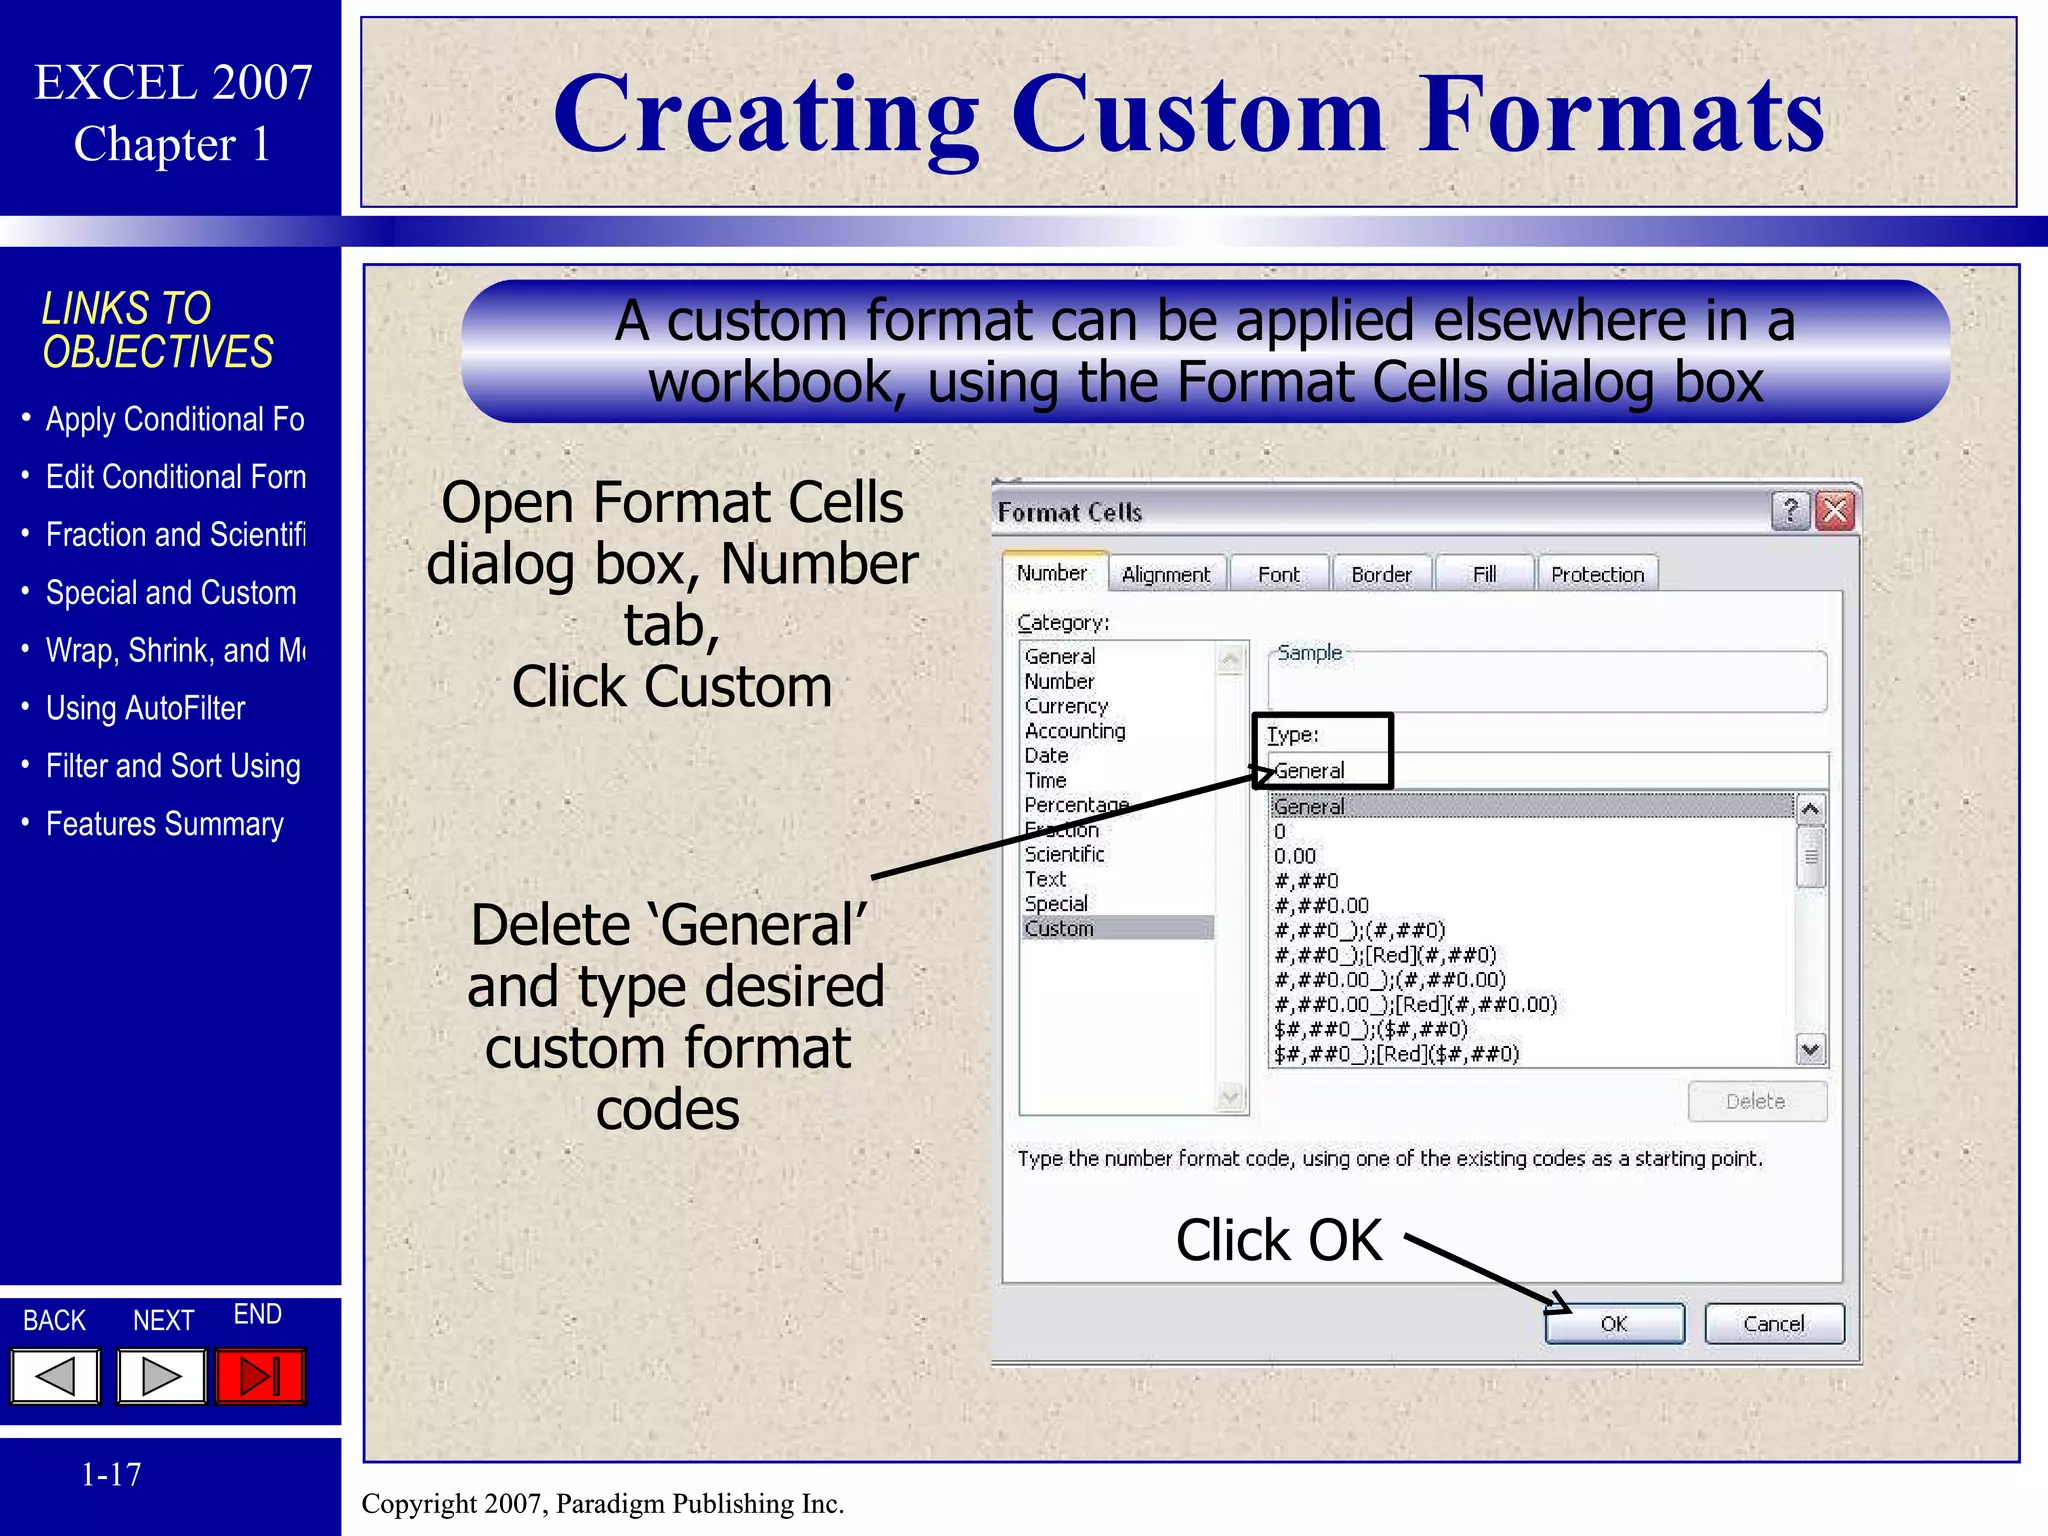
Task: Open the Font tab
Action: (1279, 575)
